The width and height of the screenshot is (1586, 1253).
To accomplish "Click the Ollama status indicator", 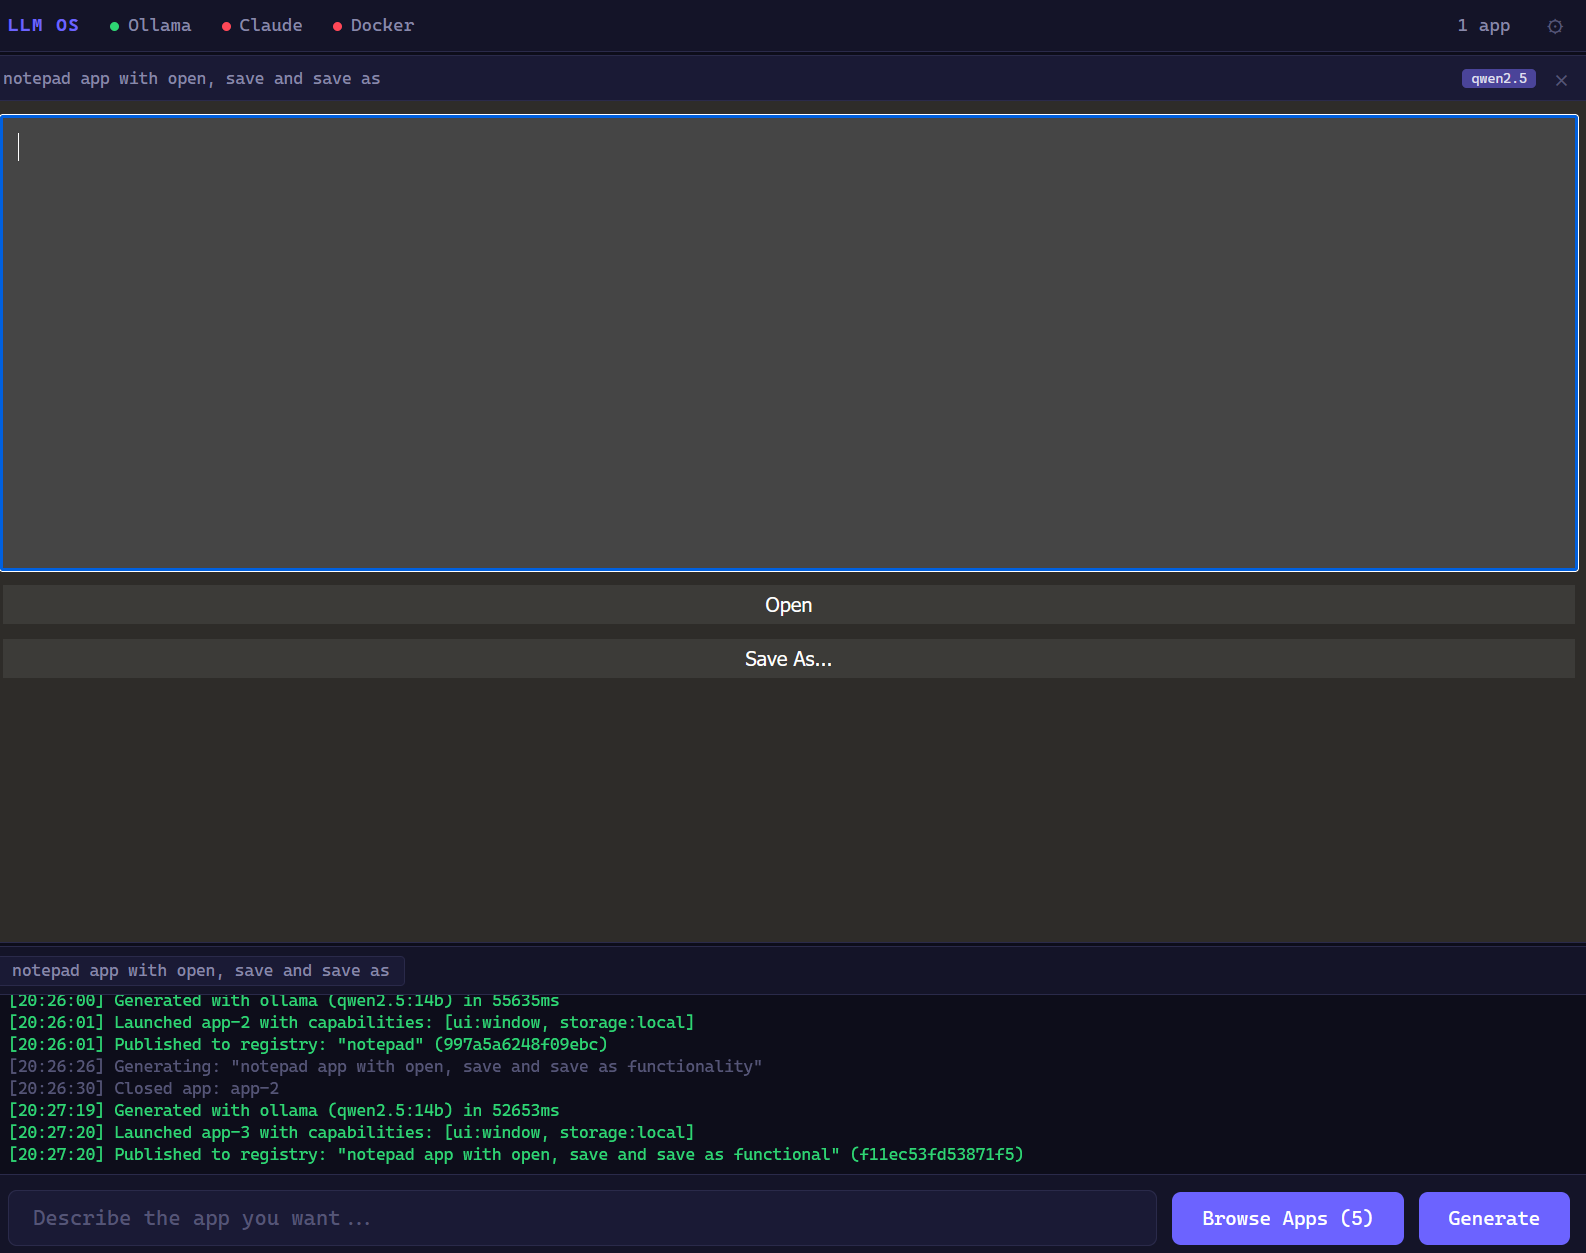I will 151,25.
